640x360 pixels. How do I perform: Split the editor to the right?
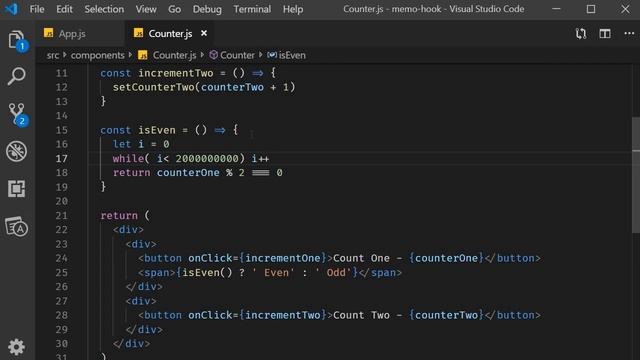tap(605, 33)
